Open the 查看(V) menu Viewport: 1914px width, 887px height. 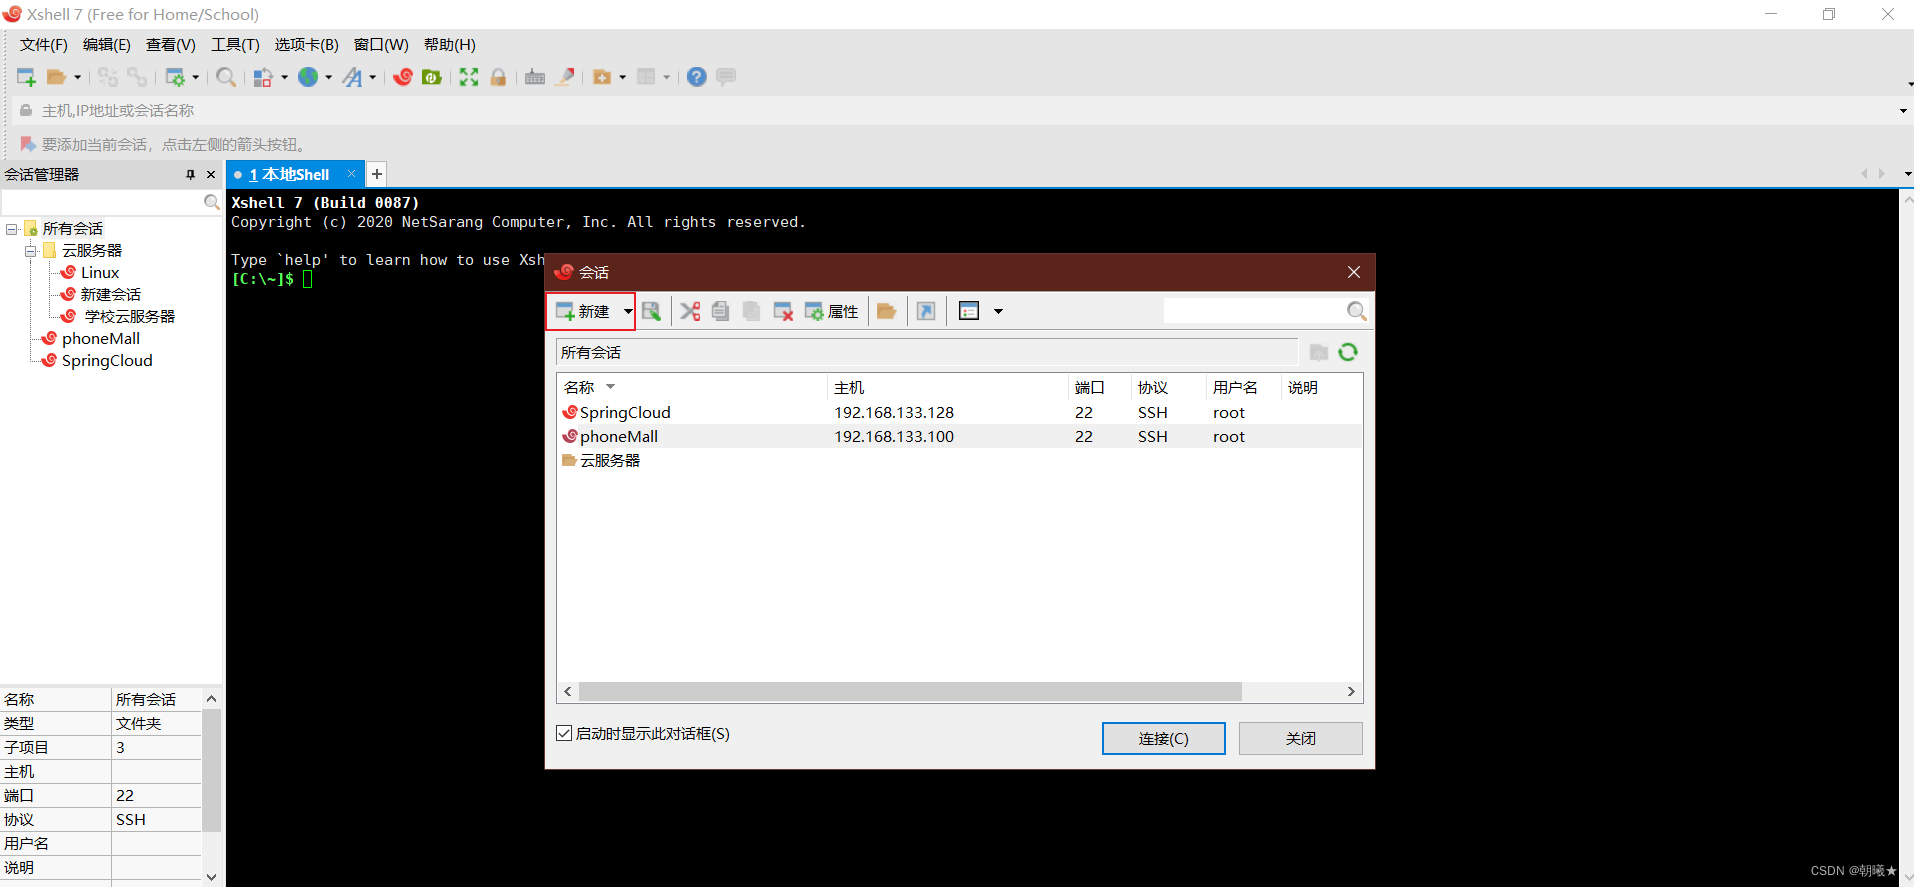click(x=171, y=45)
